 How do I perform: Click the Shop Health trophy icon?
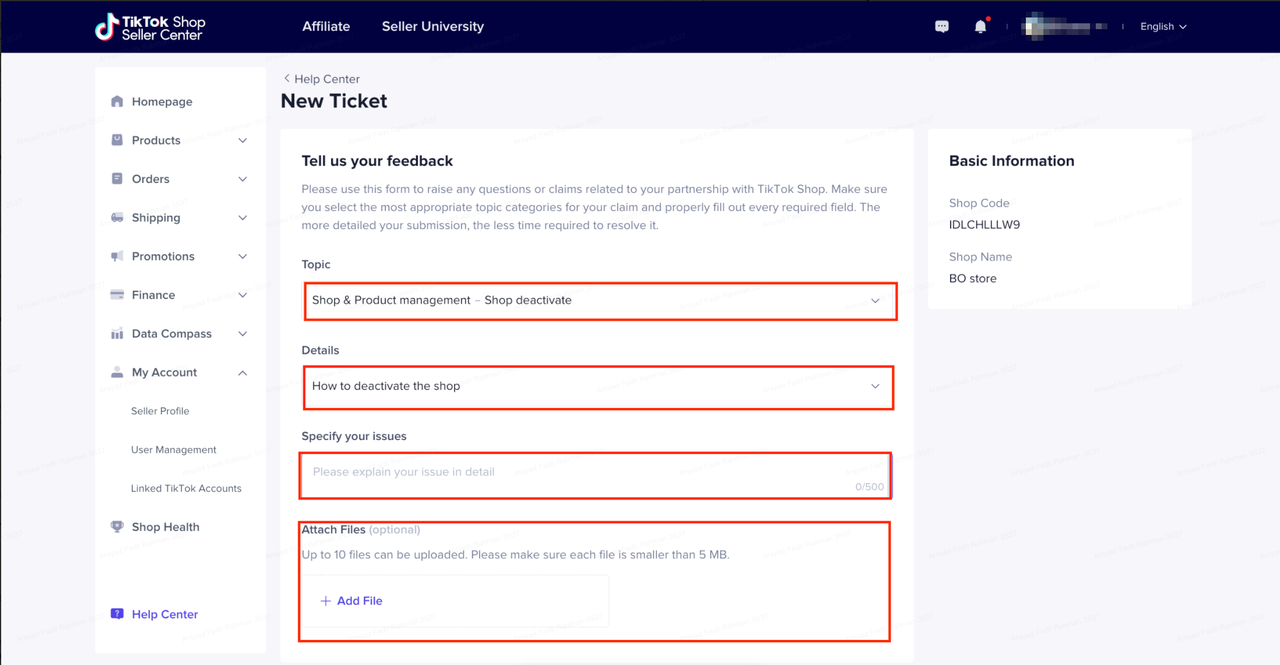117,527
